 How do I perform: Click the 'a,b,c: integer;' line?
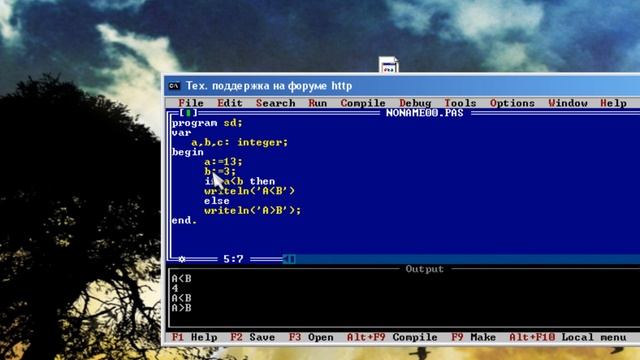240,142
